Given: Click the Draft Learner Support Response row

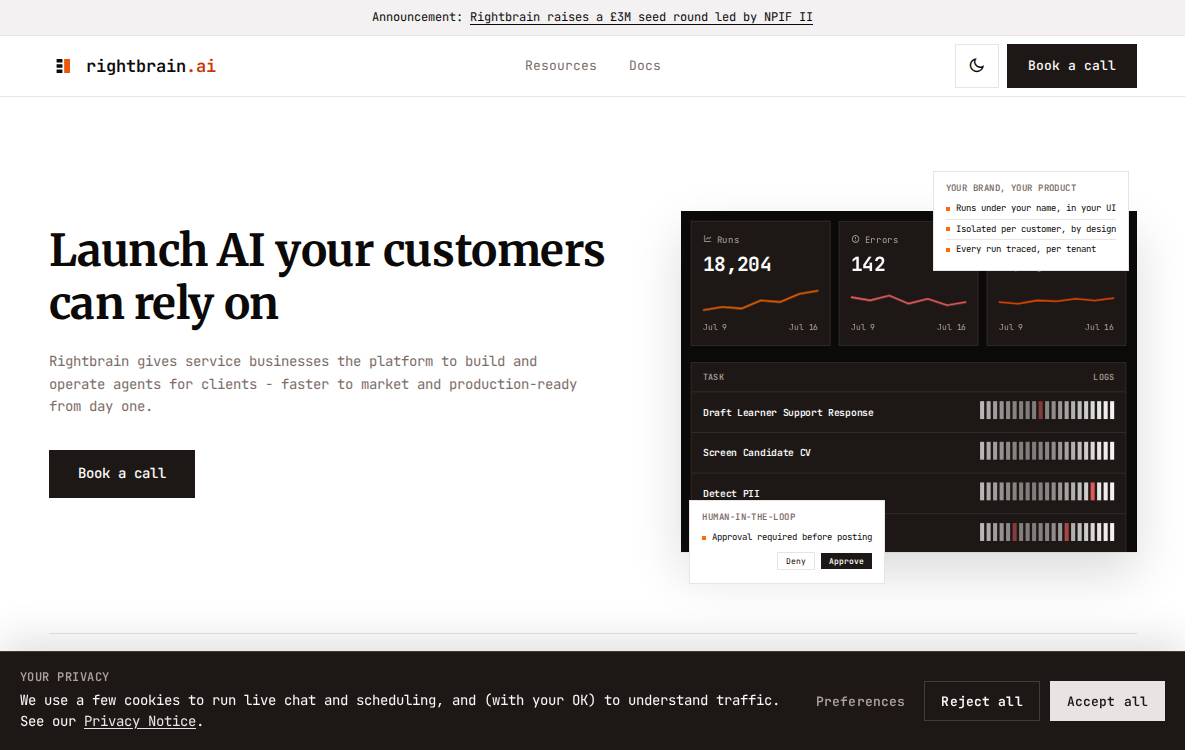Looking at the screenshot, I should (908, 412).
